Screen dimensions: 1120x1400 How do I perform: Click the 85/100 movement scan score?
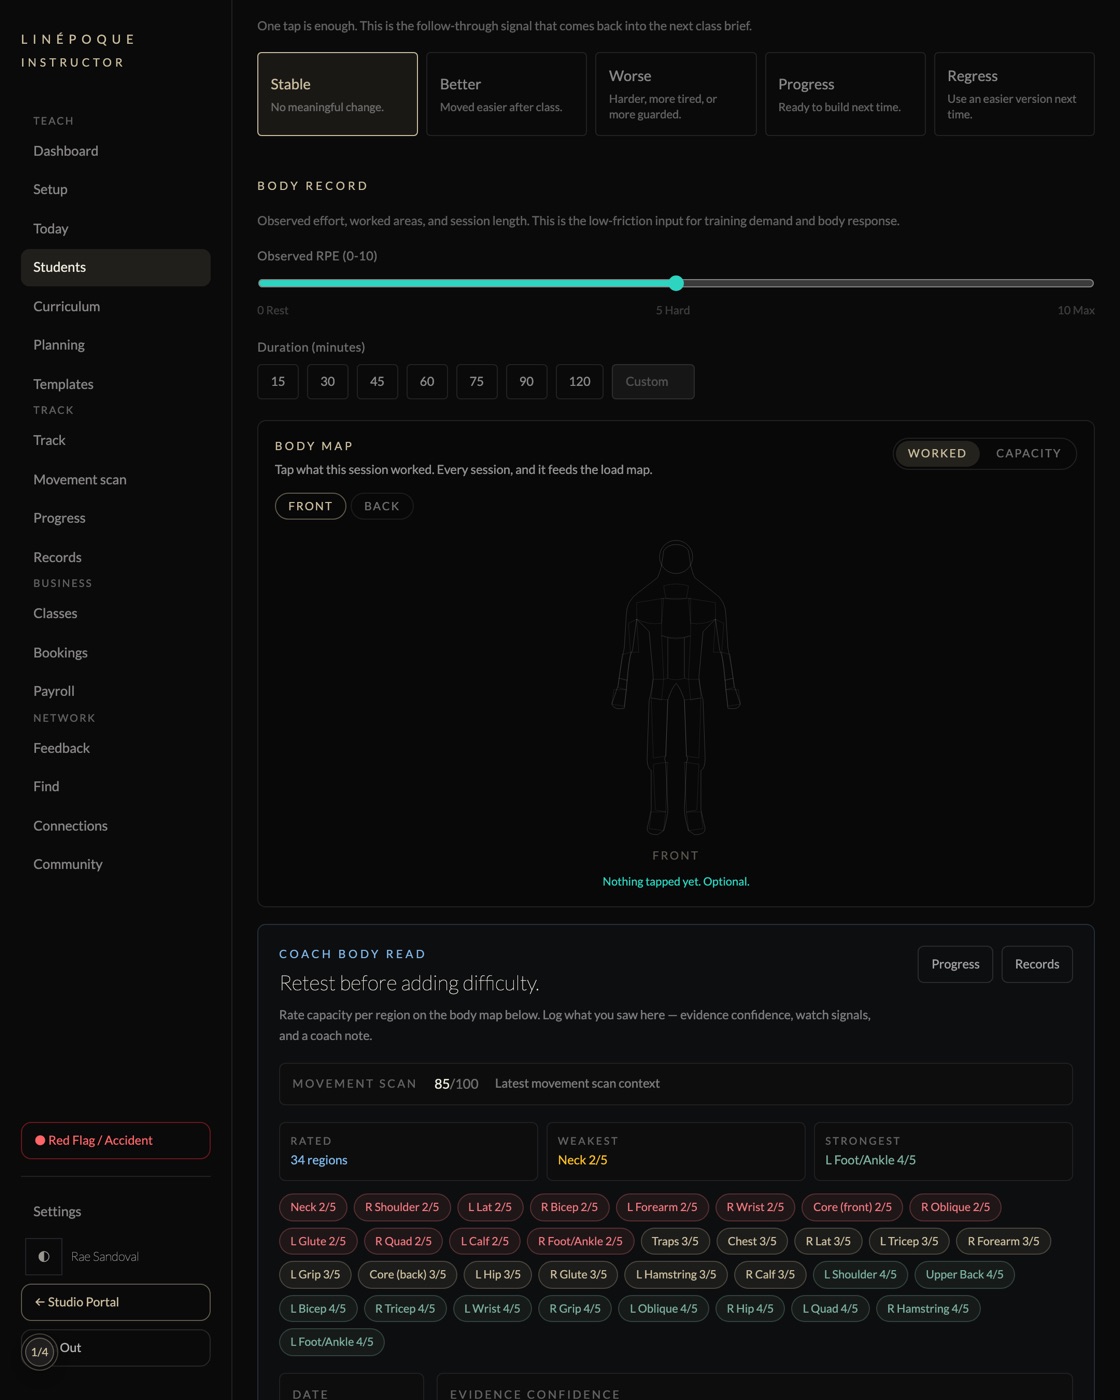pyautogui.click(x=456, y=1084)
